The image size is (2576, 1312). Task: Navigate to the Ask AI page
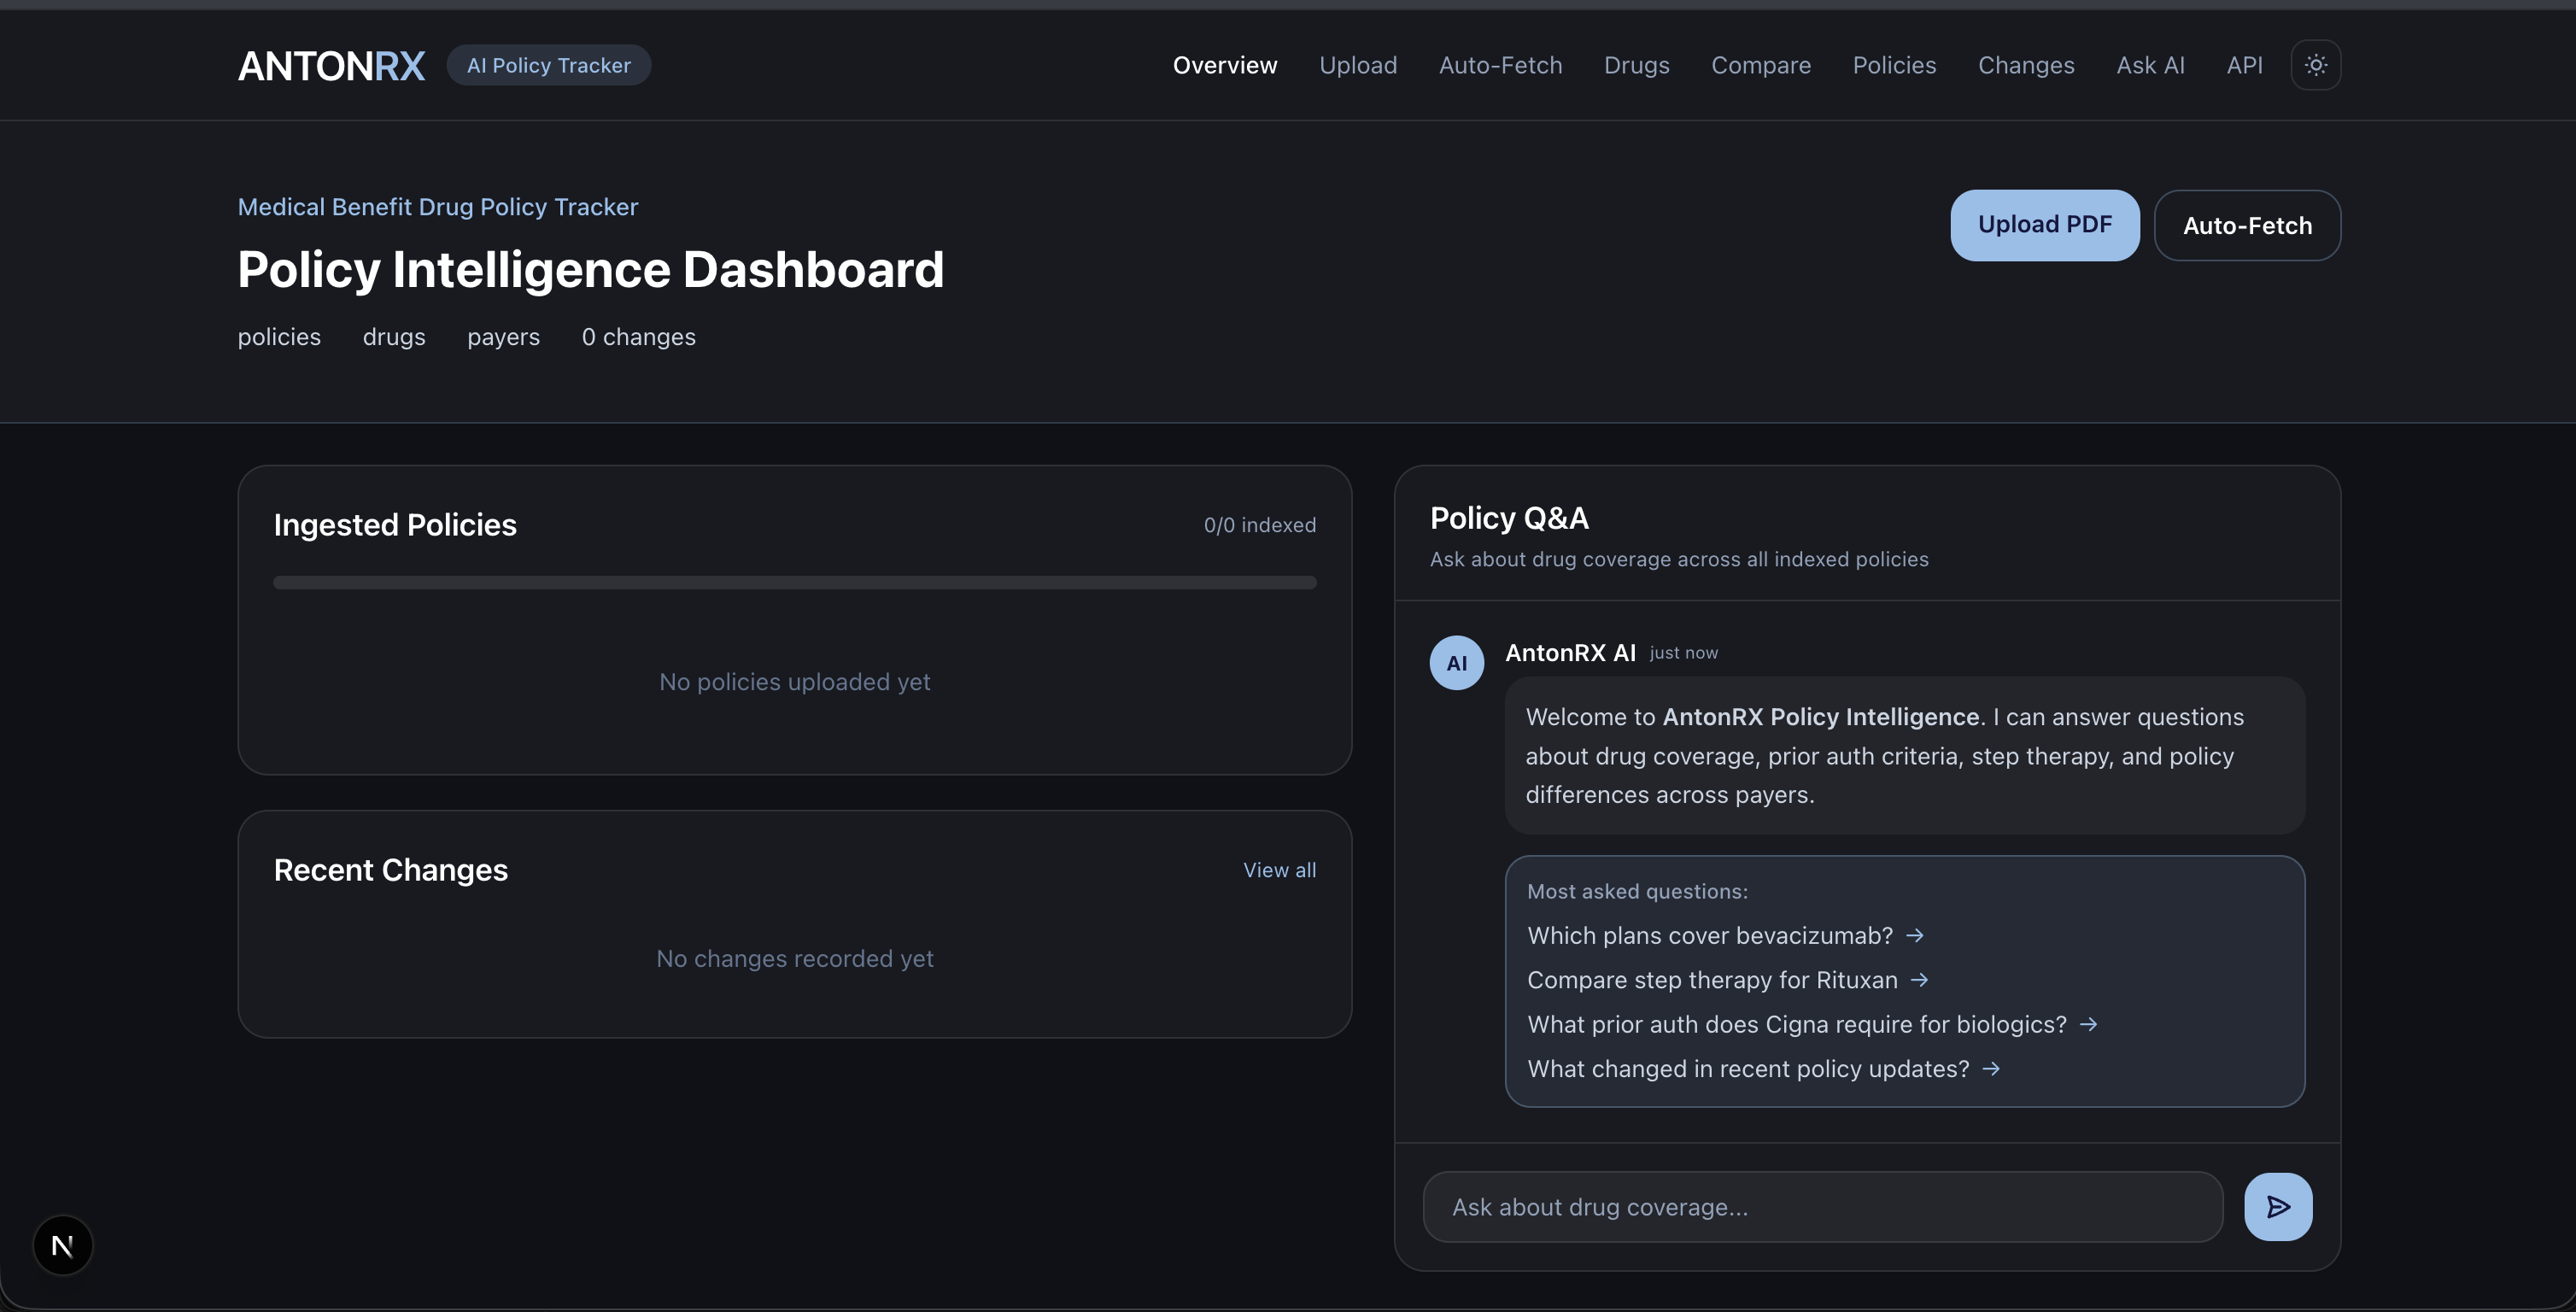2149,65
